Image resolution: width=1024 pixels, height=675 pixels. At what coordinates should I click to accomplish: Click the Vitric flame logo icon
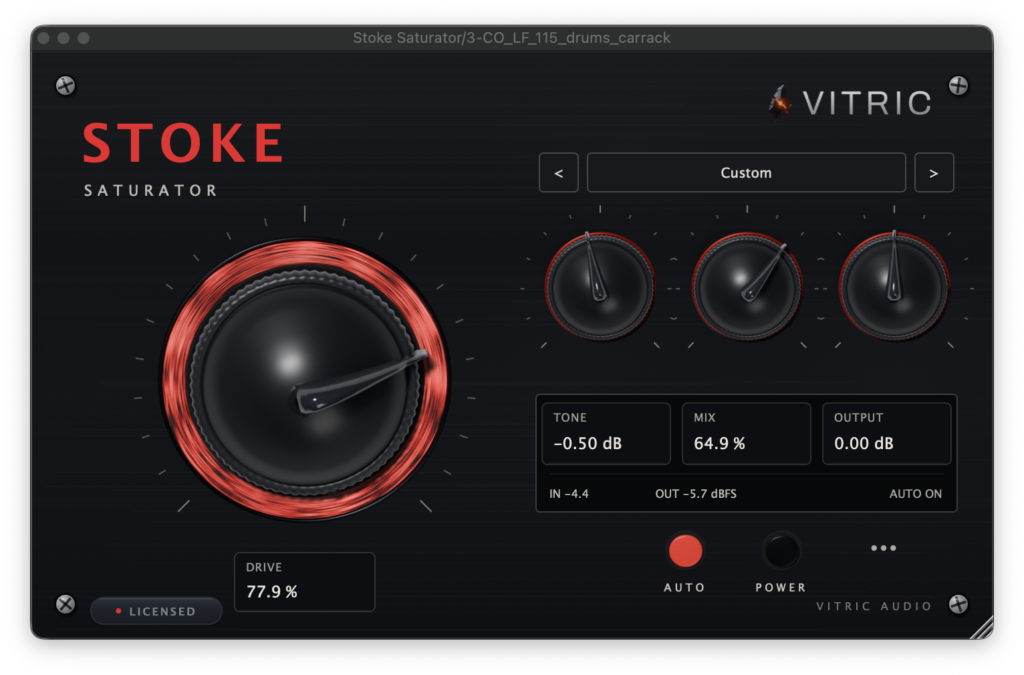780,102
